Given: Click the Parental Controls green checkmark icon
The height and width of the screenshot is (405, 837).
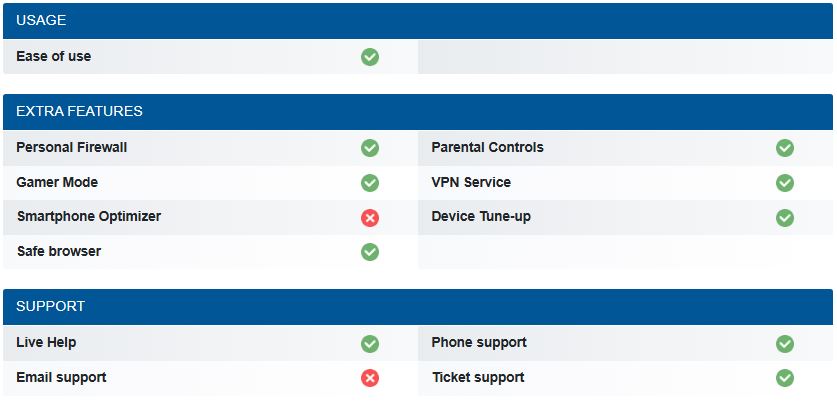Looking at the screenshot, I should pos(785,148).
